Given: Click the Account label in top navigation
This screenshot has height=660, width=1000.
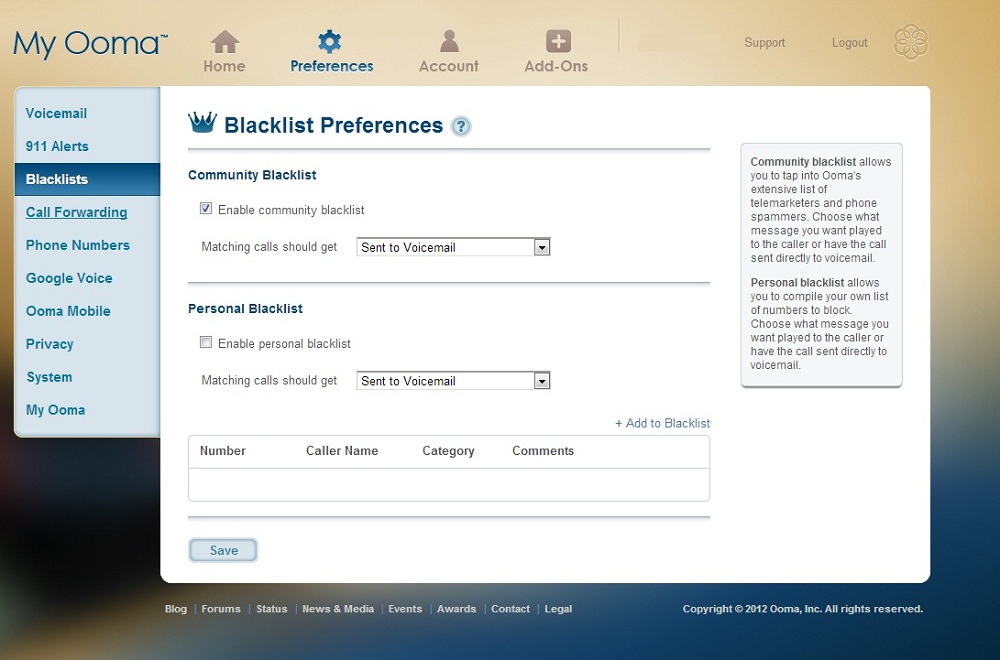Looking at the screenshot, I should click(449, 66).
